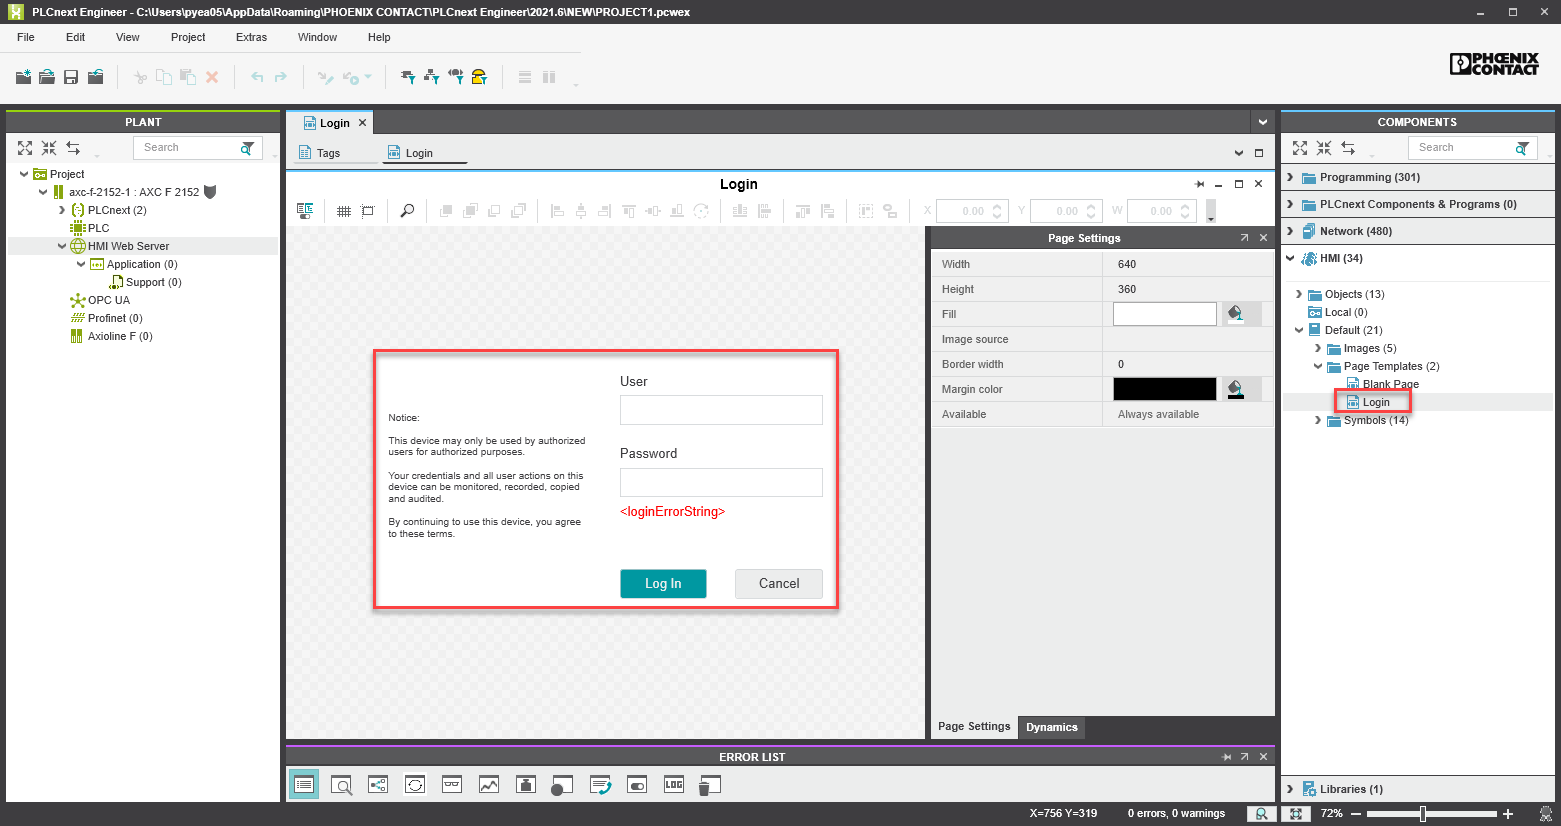Click the User input field on the page
Image resolution: width=1561 pixels, height=826 pixels.
click(721, 410)
